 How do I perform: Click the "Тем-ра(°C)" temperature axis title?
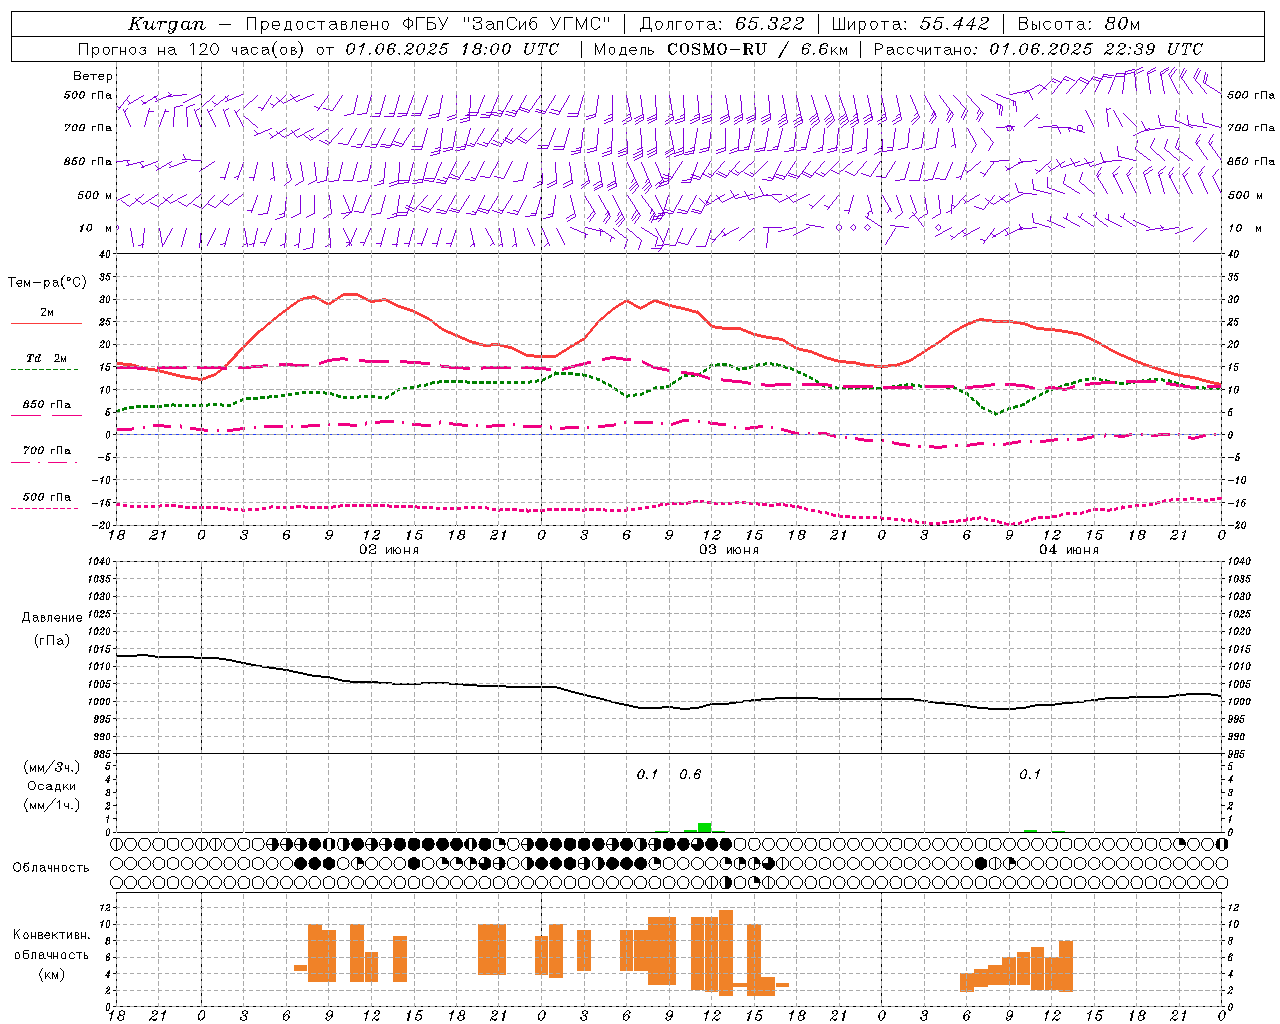[x=47, y=283]
